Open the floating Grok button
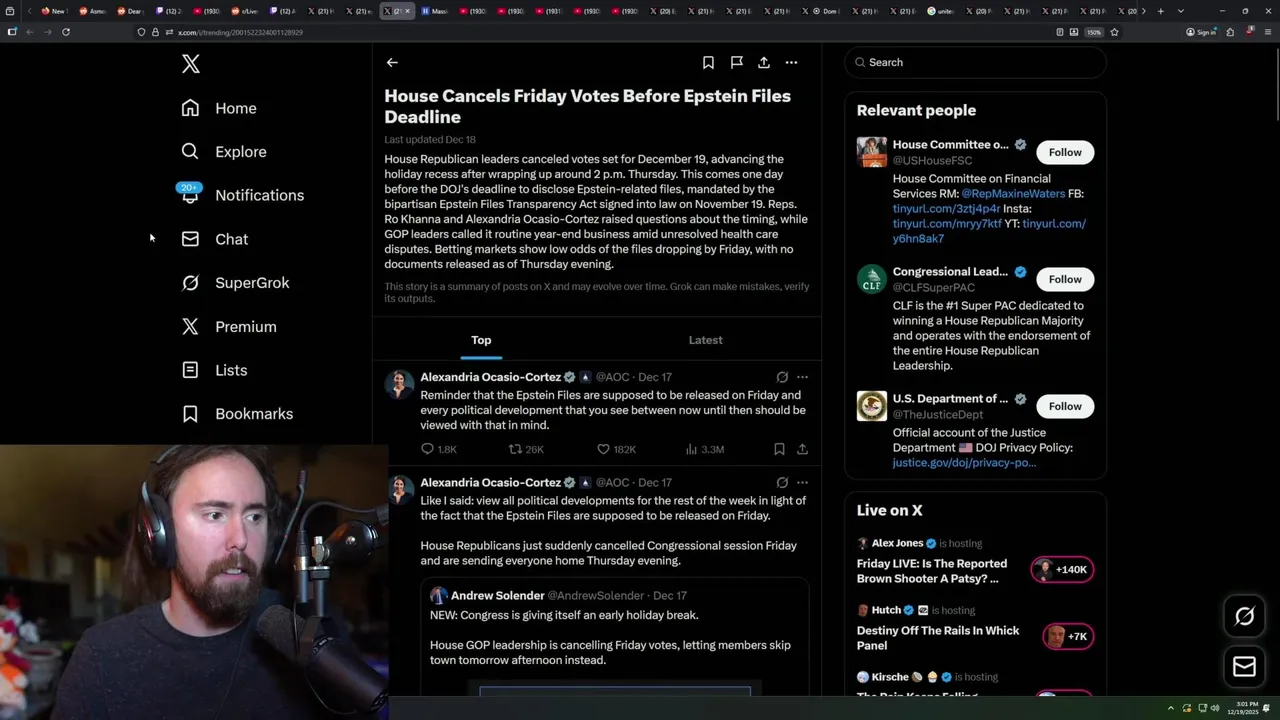This screenshot has width=1280, height=720. pos(1244,616)
